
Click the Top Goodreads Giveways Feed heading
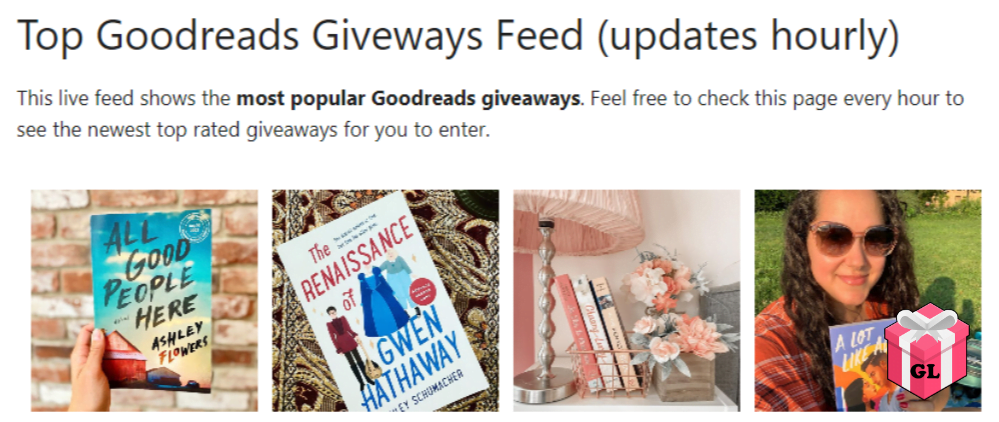click(458, 37)
